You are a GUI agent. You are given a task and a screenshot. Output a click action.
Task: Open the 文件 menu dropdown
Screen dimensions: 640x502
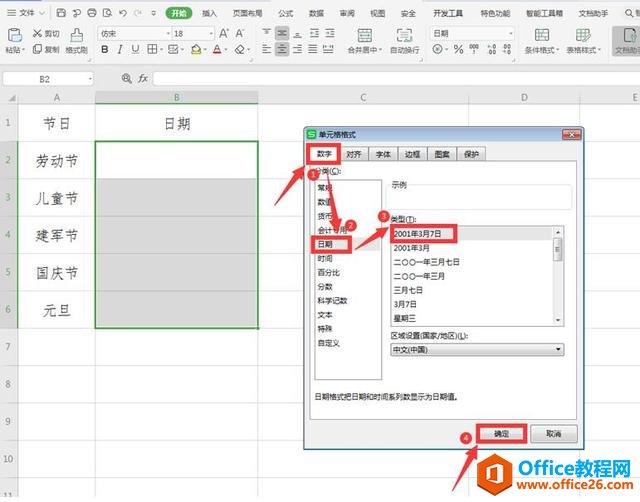click(26, 13)
